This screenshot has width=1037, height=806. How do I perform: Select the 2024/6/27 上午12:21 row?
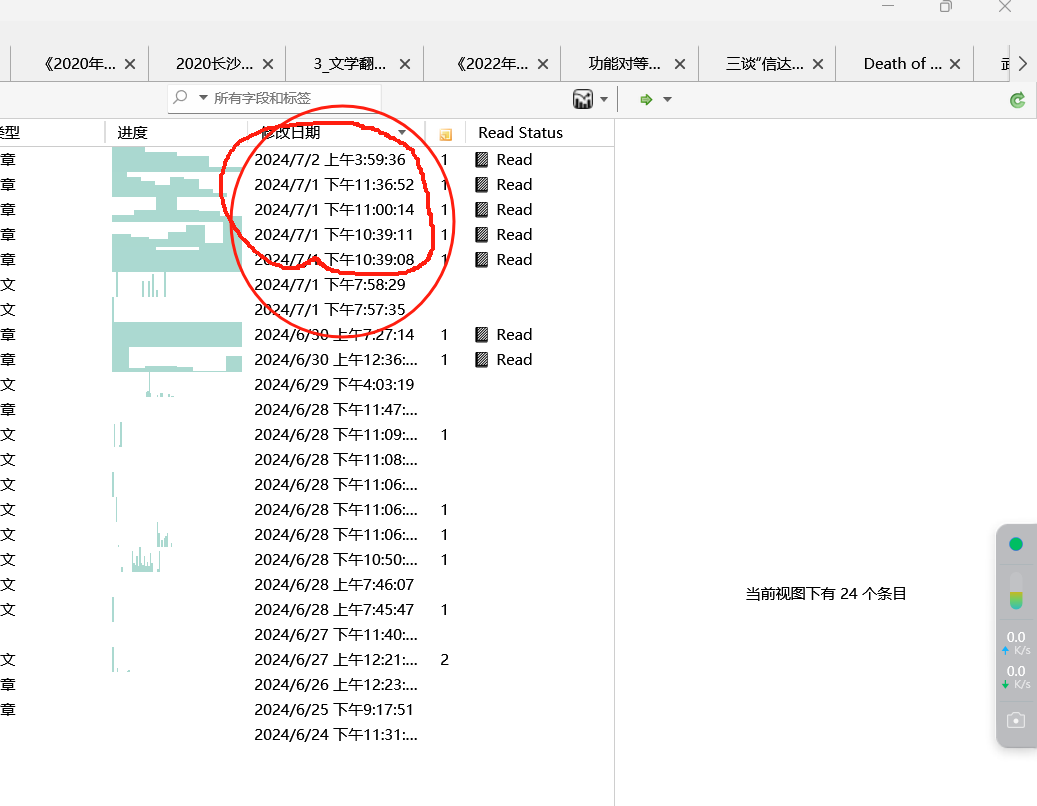click(x=307, y=660)
